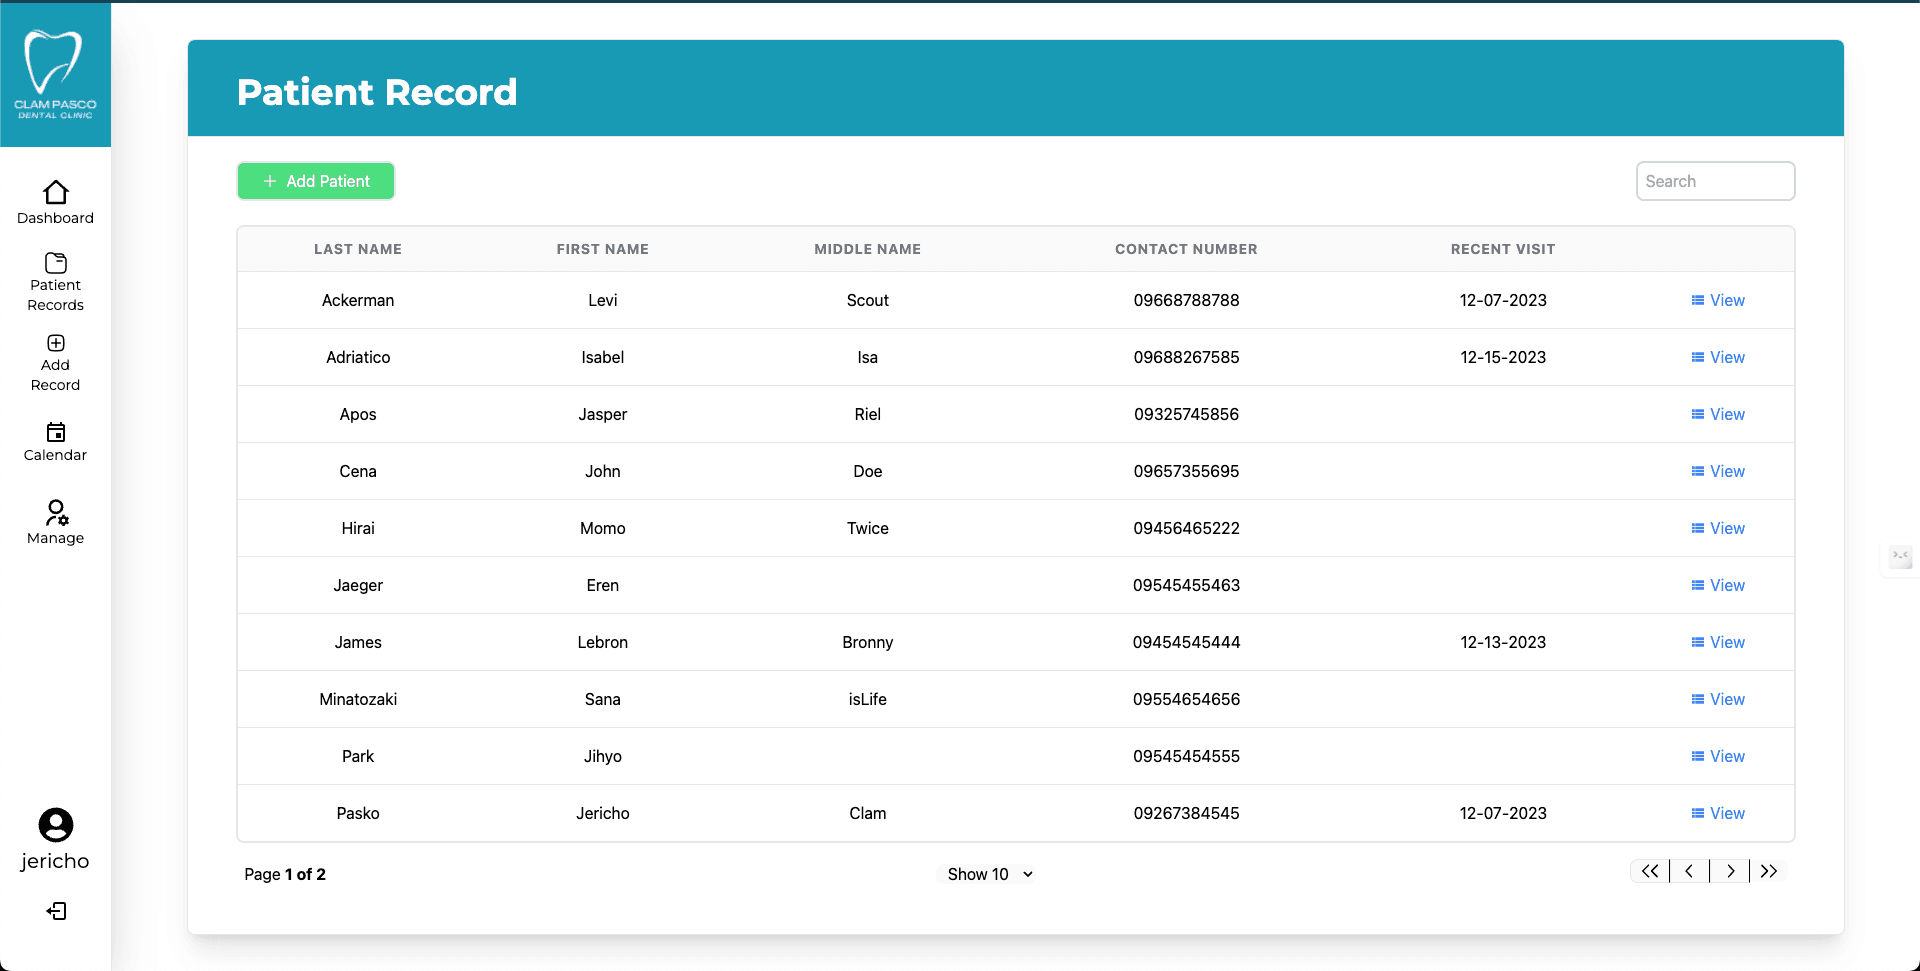Screen dimensions: 1920x971
Task: Go to the next page of records
Action: 1730,871
